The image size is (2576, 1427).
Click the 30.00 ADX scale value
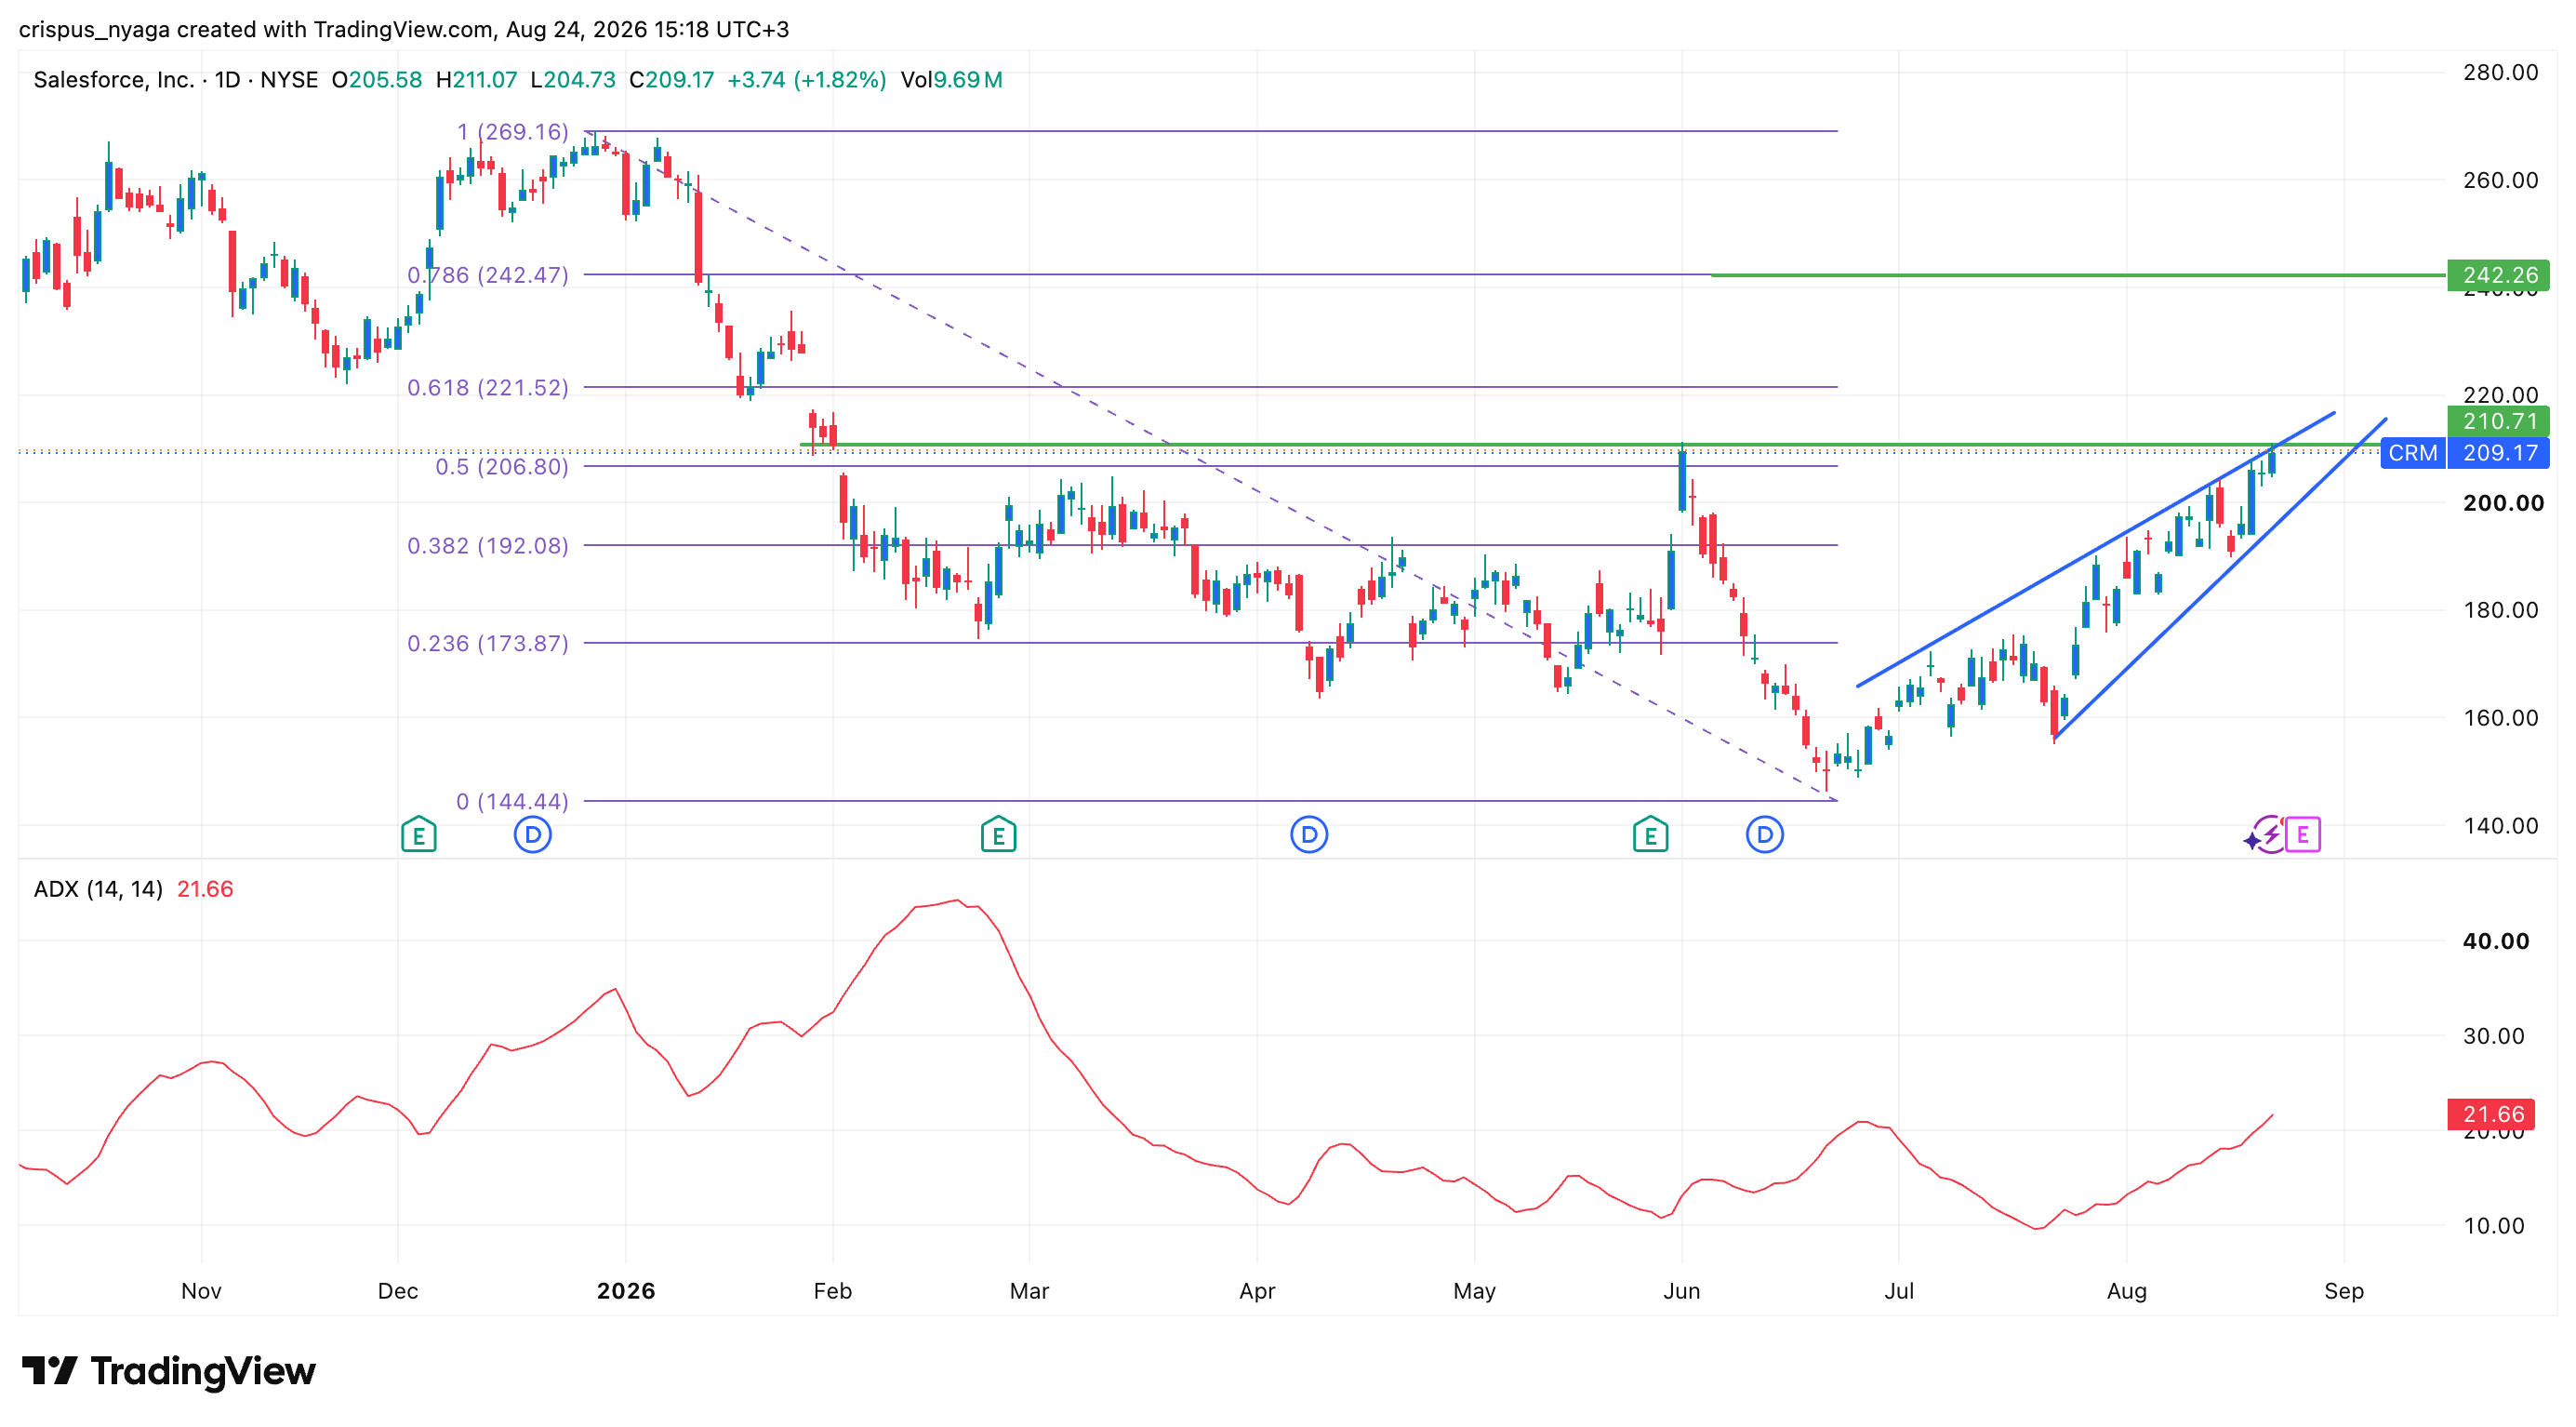2494,1036
